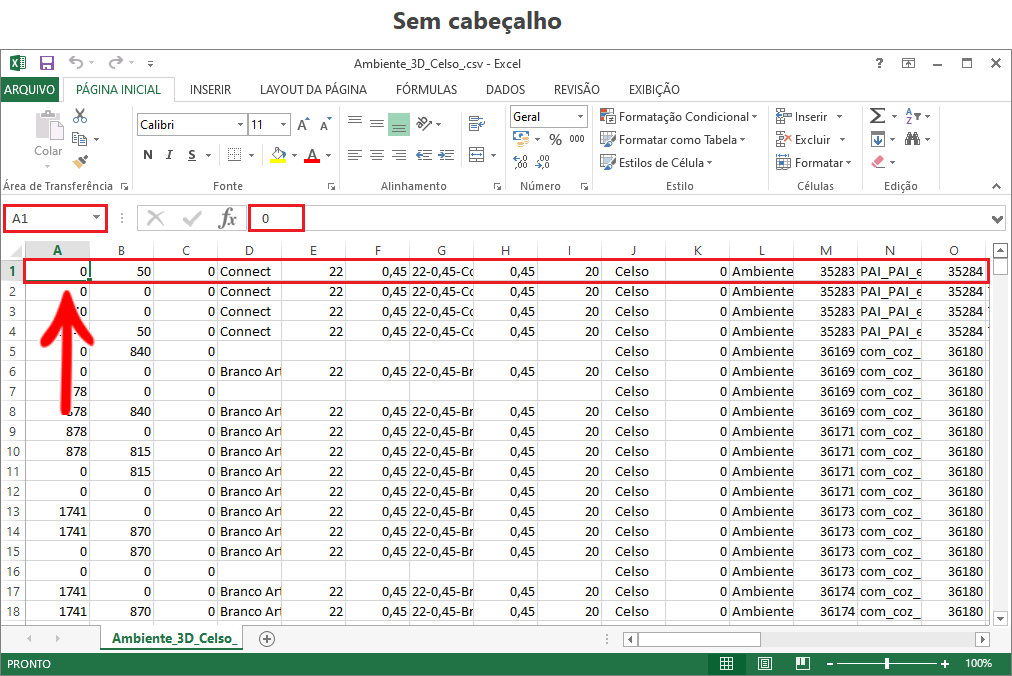
Task: Apply cell borders
Action: 235,155
